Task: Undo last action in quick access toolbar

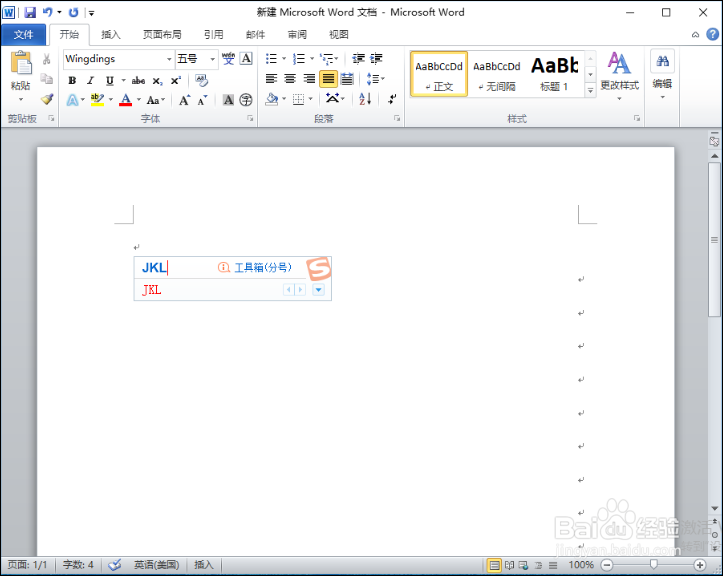Action: click(47, 12)
